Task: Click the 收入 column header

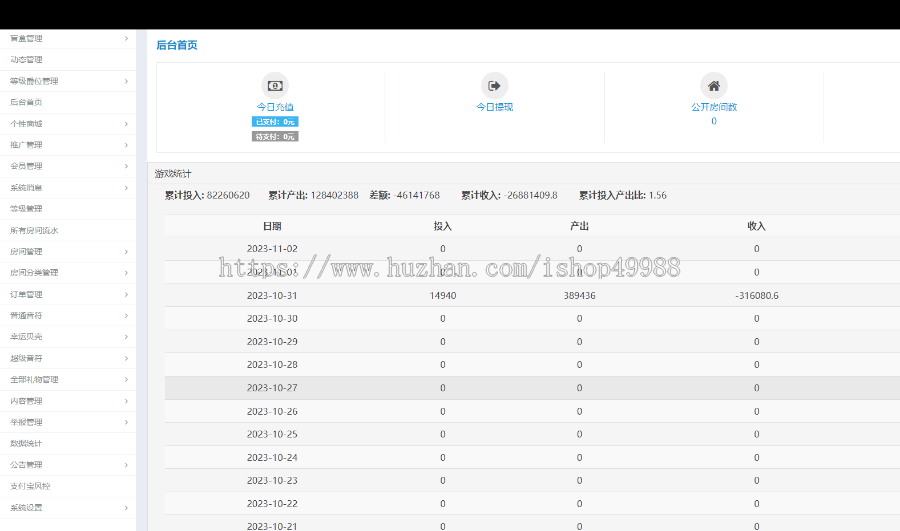Action: coord(757,226)
